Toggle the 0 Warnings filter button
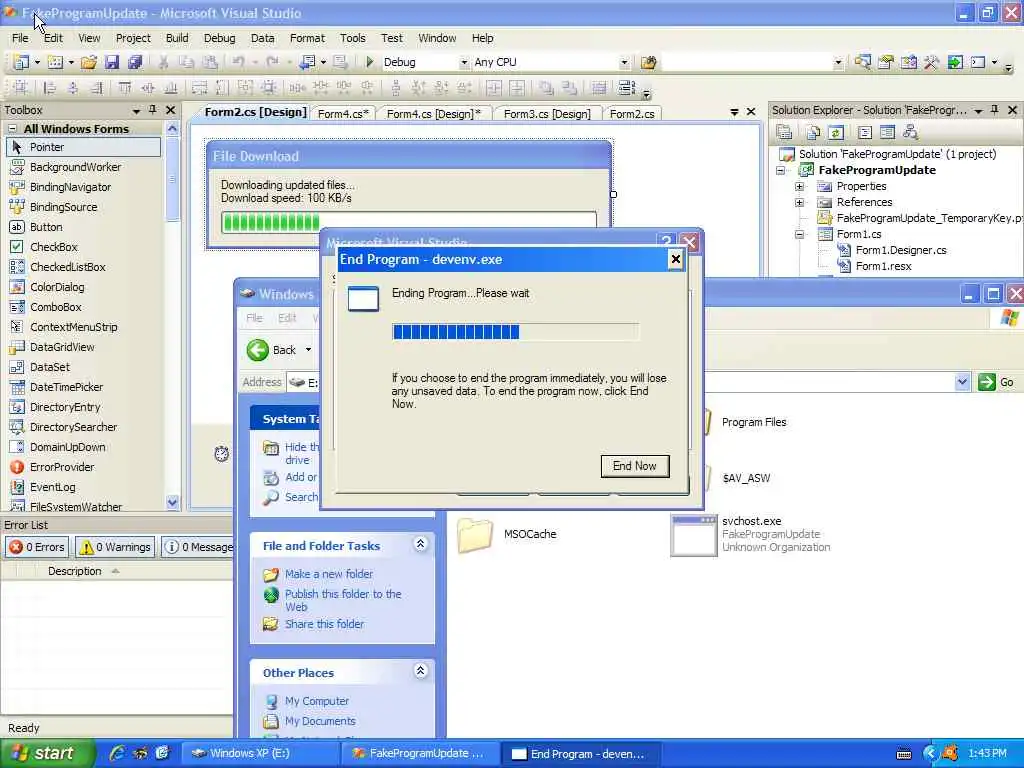Viewport: 1024px width, 768px height. 115,547
